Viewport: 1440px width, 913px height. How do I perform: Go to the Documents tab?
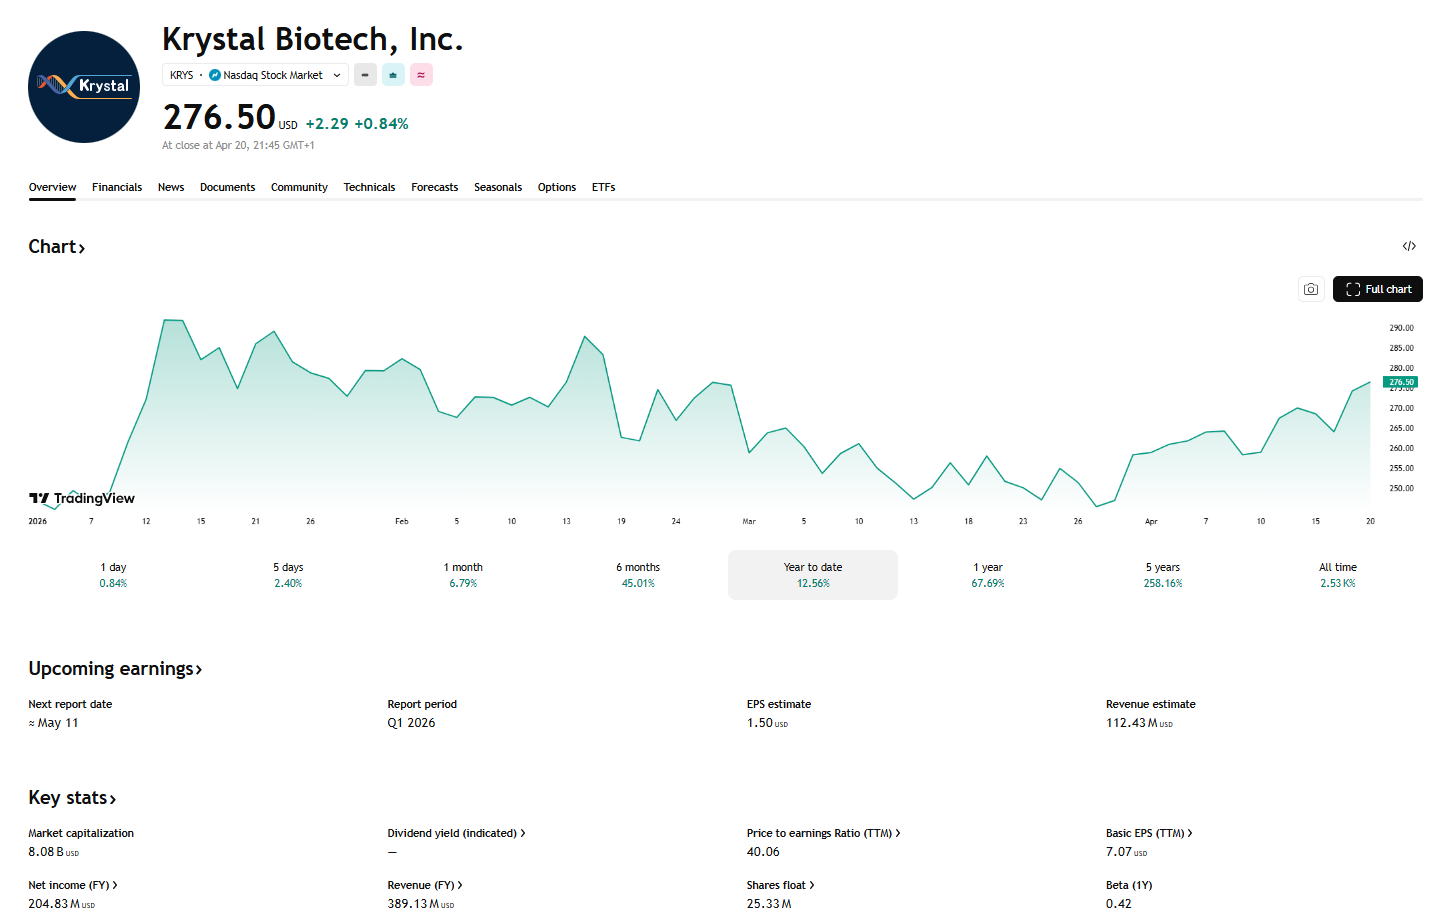coord(227,187)
